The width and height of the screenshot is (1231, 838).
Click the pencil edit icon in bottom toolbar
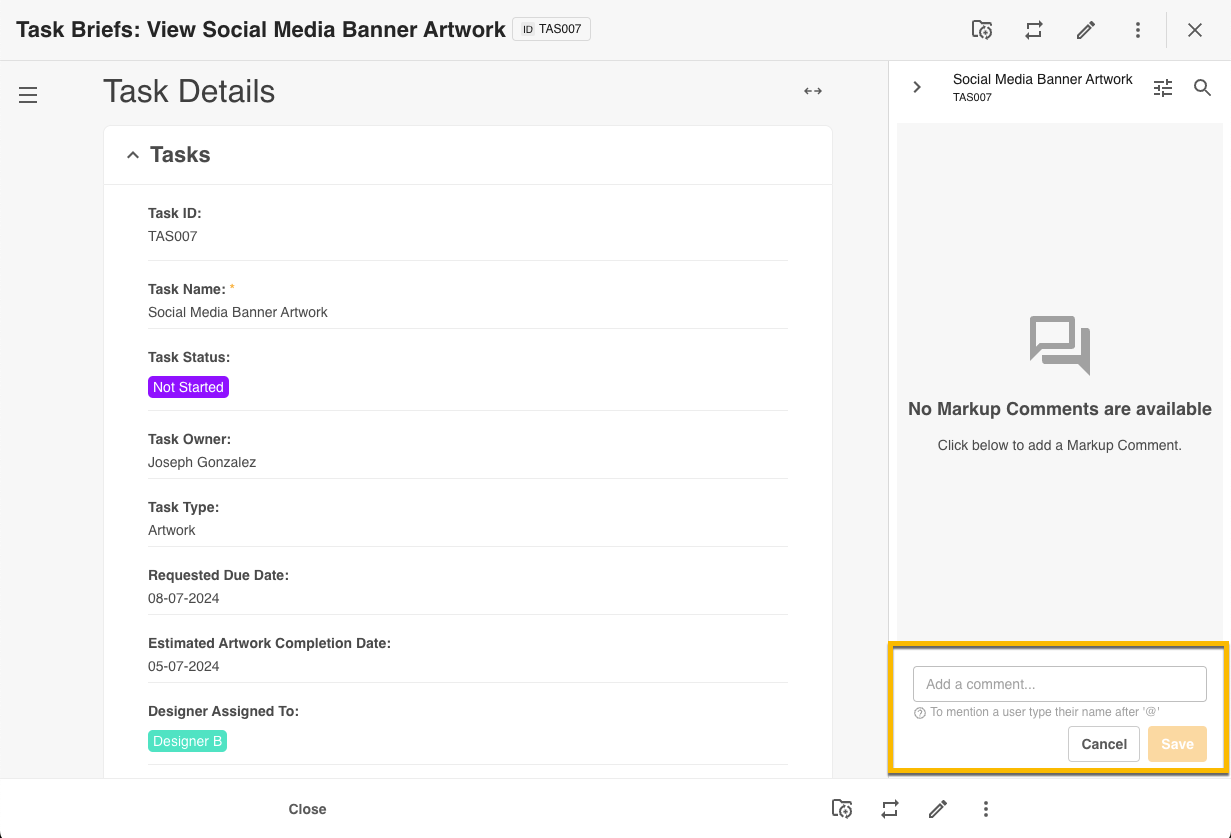[938, 809]
